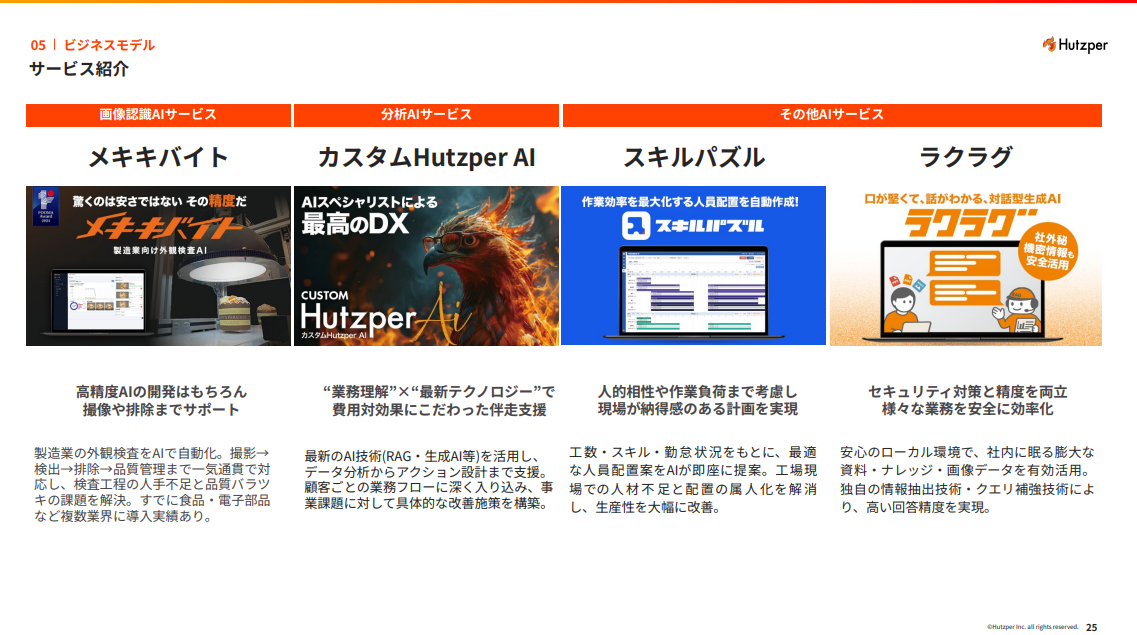The height and width of the screenshot is (635, 1137).
Task: Click the page number 25
Action: coord(1091,627)
